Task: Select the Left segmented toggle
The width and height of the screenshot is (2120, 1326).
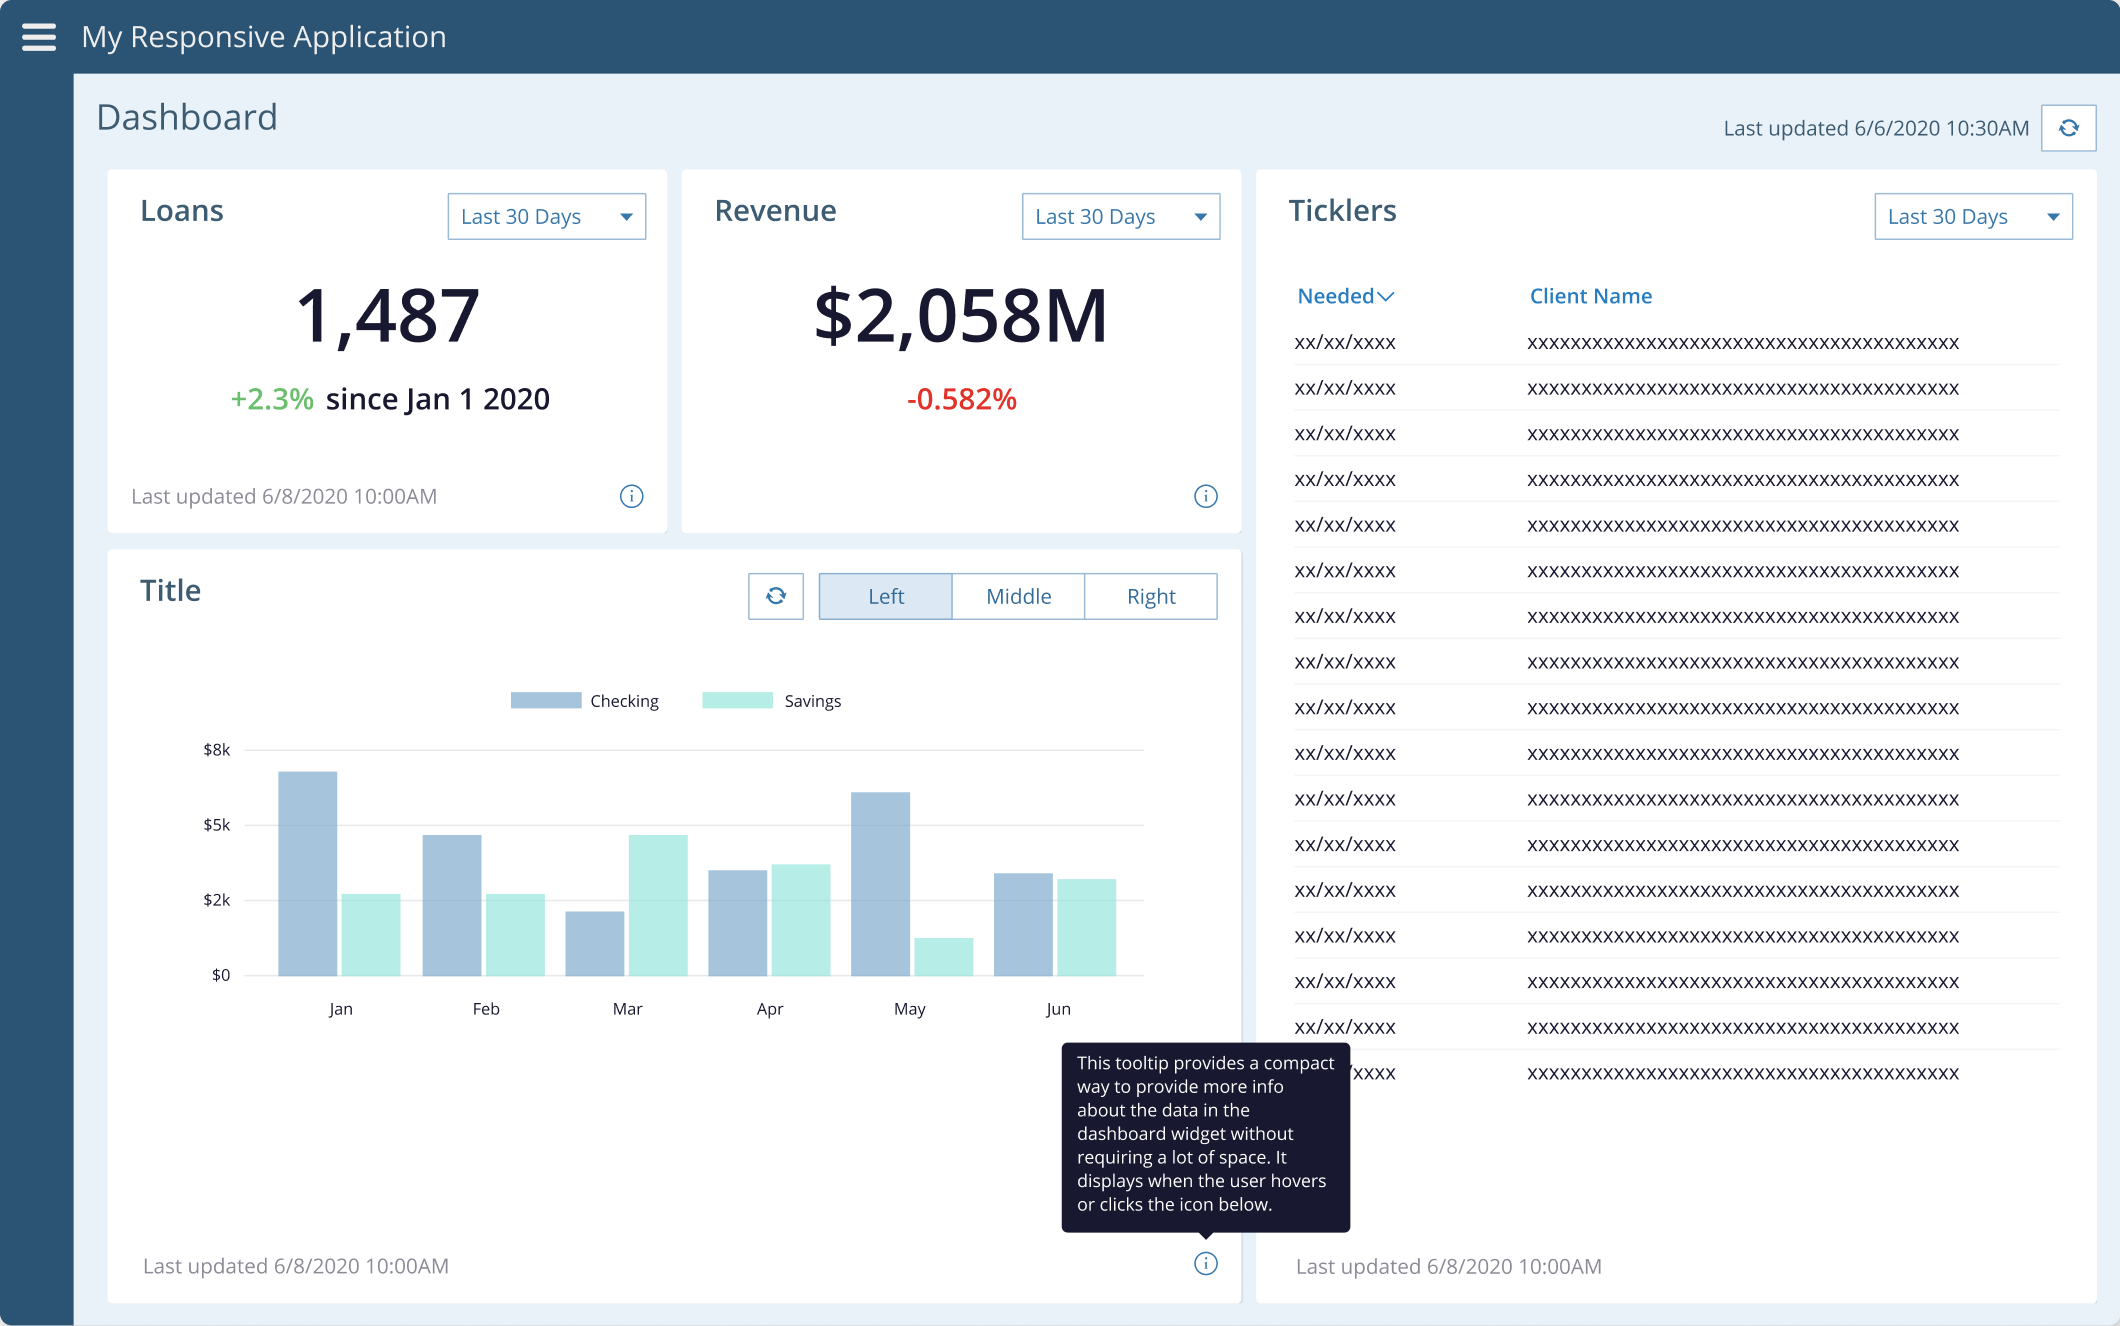Action: (885, 596)
